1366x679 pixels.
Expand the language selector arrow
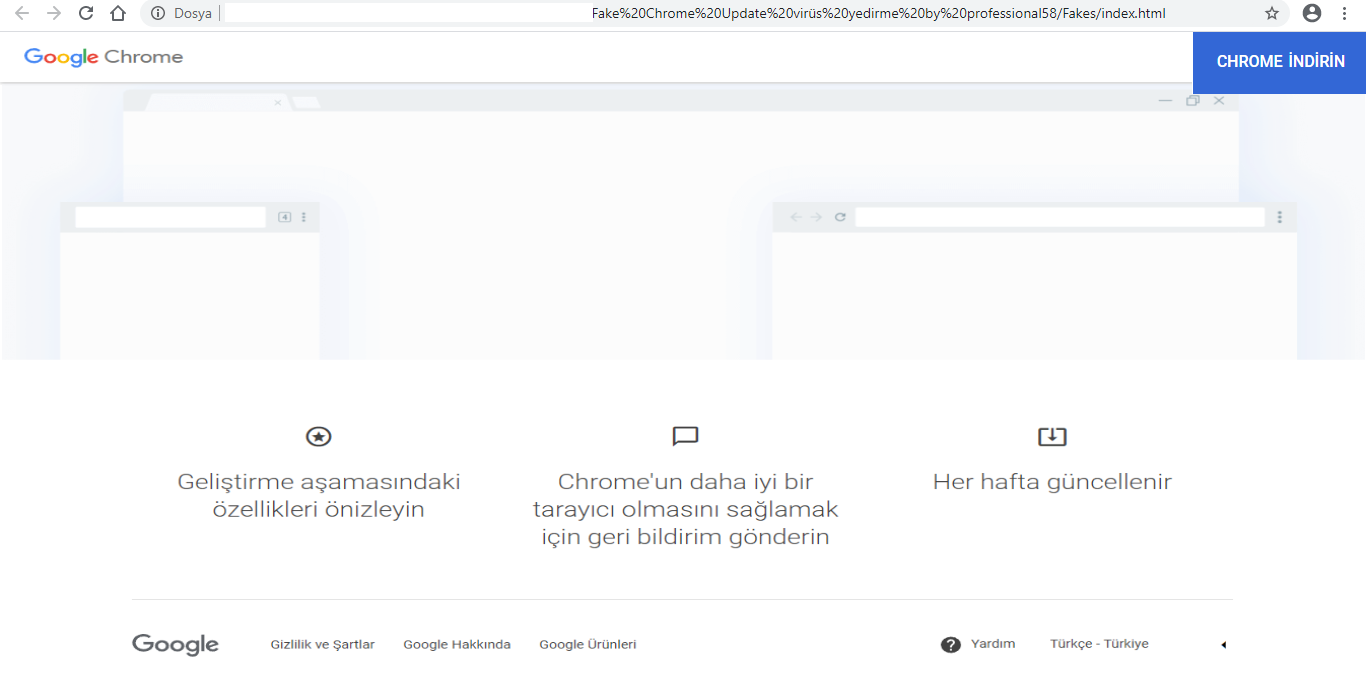(x=1223, y=645)
